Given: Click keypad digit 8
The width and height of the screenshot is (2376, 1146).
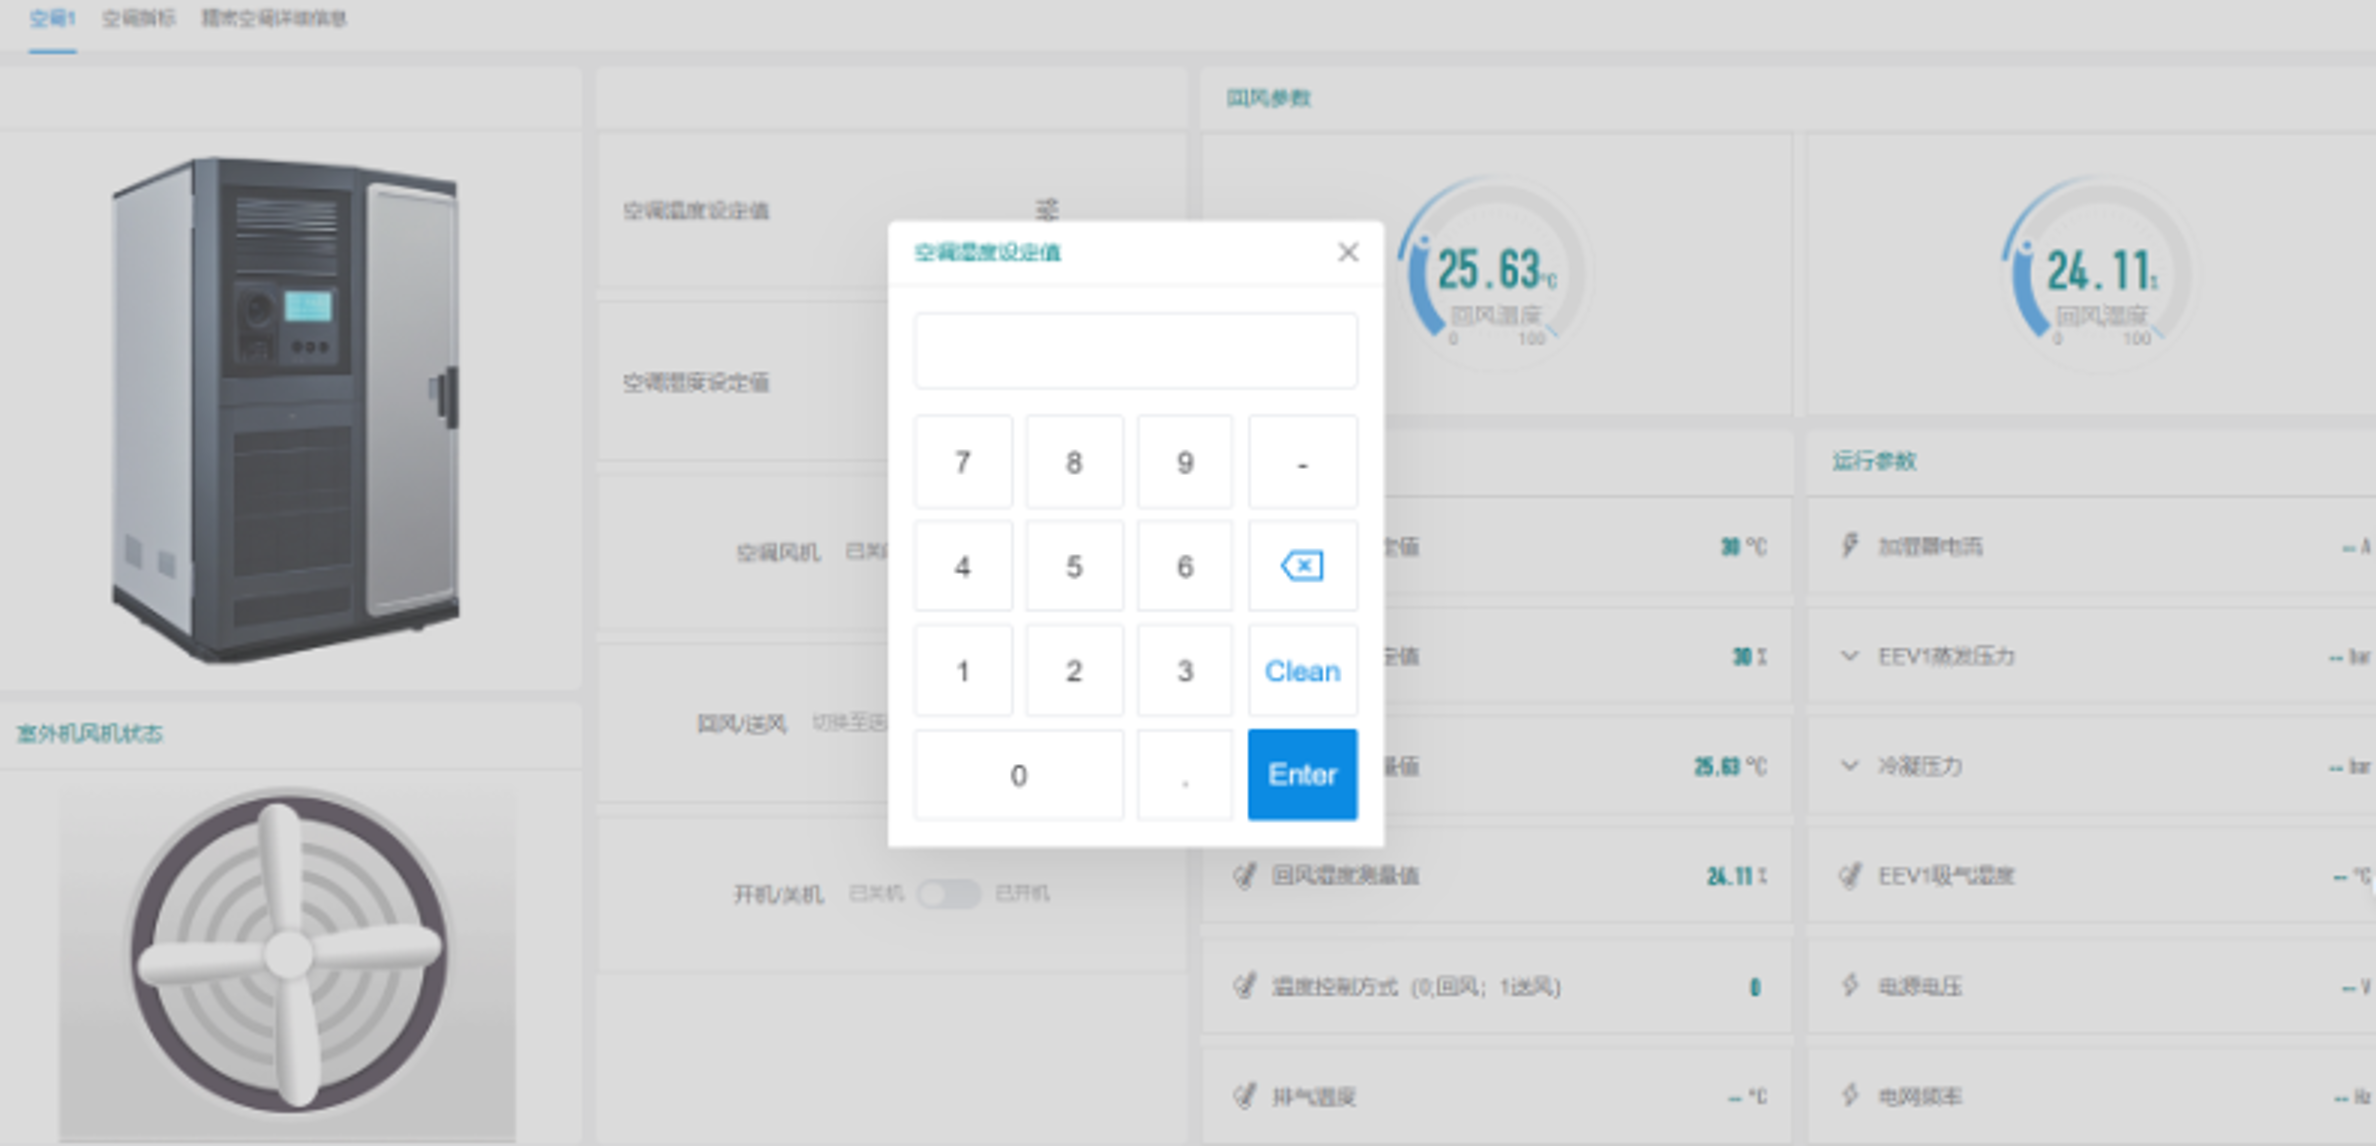Looking at the screenshot, I should 1074,462.
